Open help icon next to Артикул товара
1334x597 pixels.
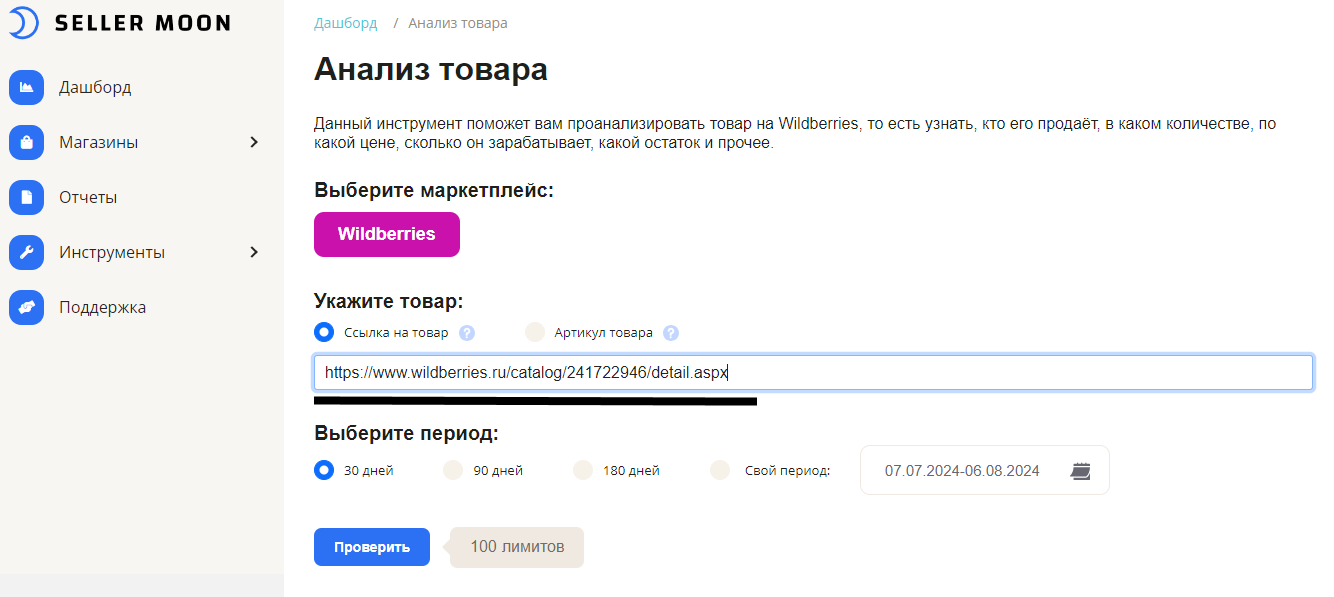coord(671,333)
